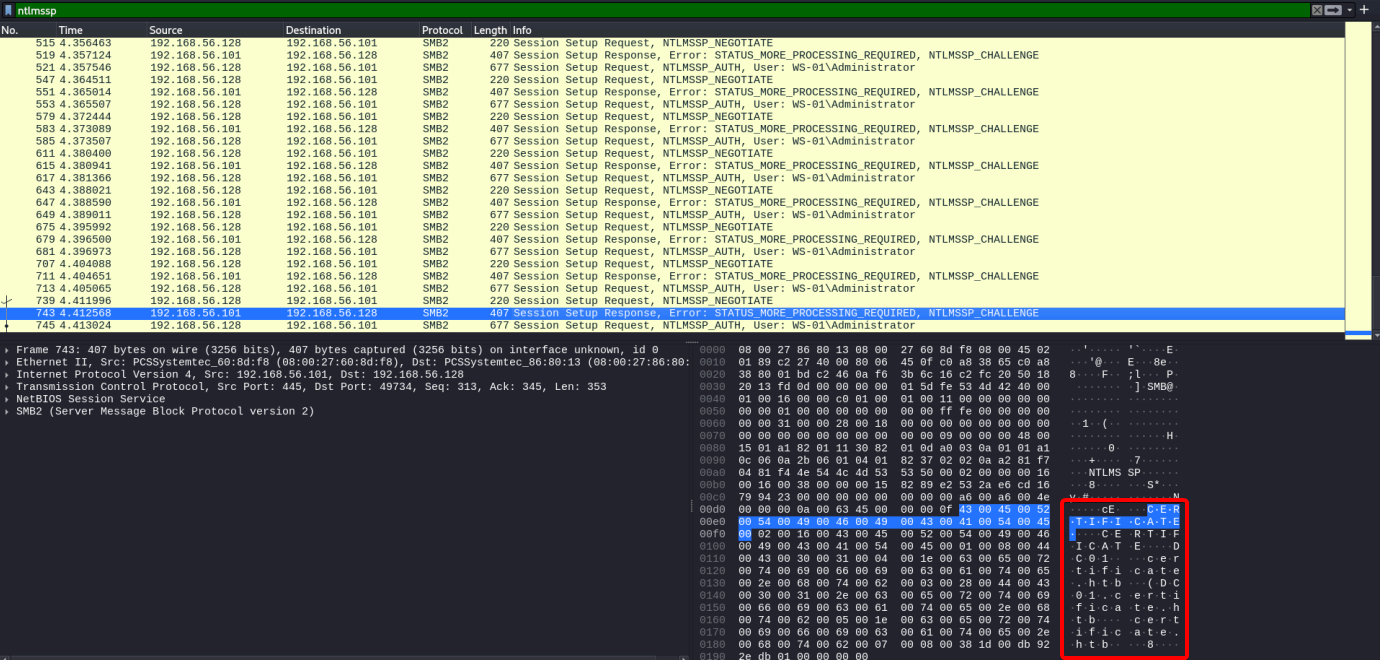Expand Internet Protocol Version 4 section
Image resolution: width=1380 pixels, height=660 pixels.
(9, 374)
